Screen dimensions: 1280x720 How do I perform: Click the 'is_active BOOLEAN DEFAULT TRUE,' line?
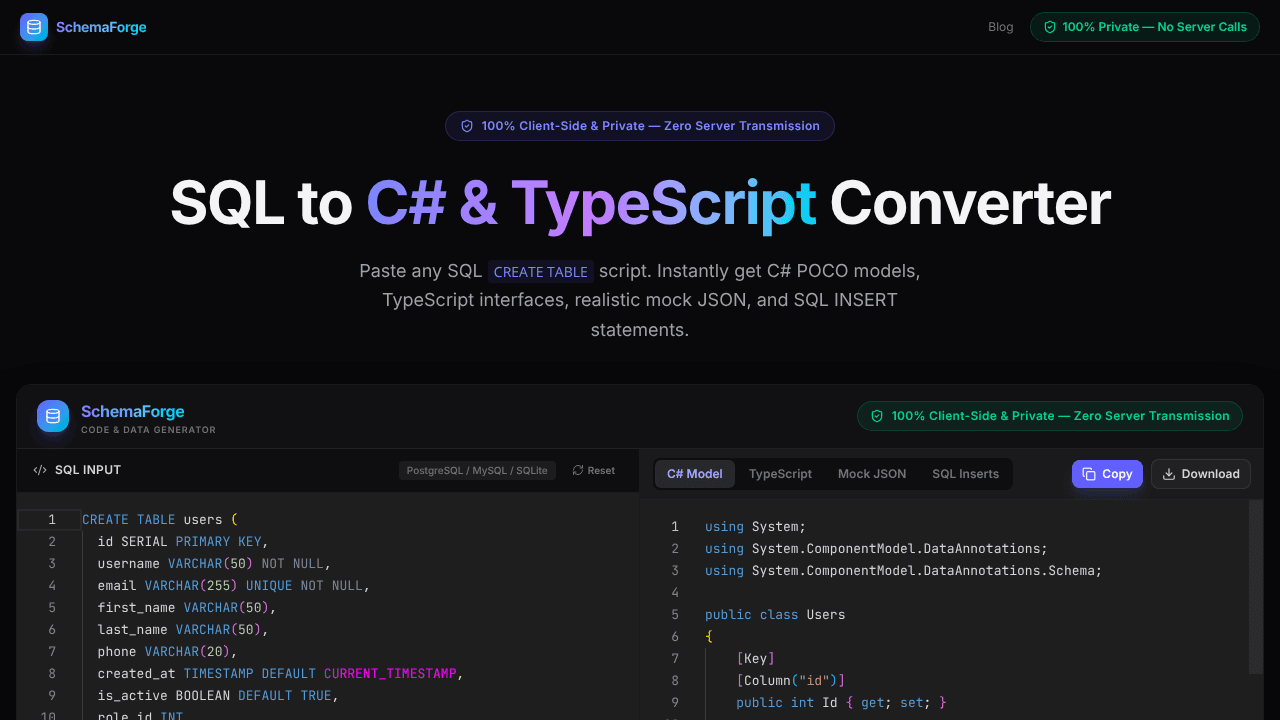218,696
